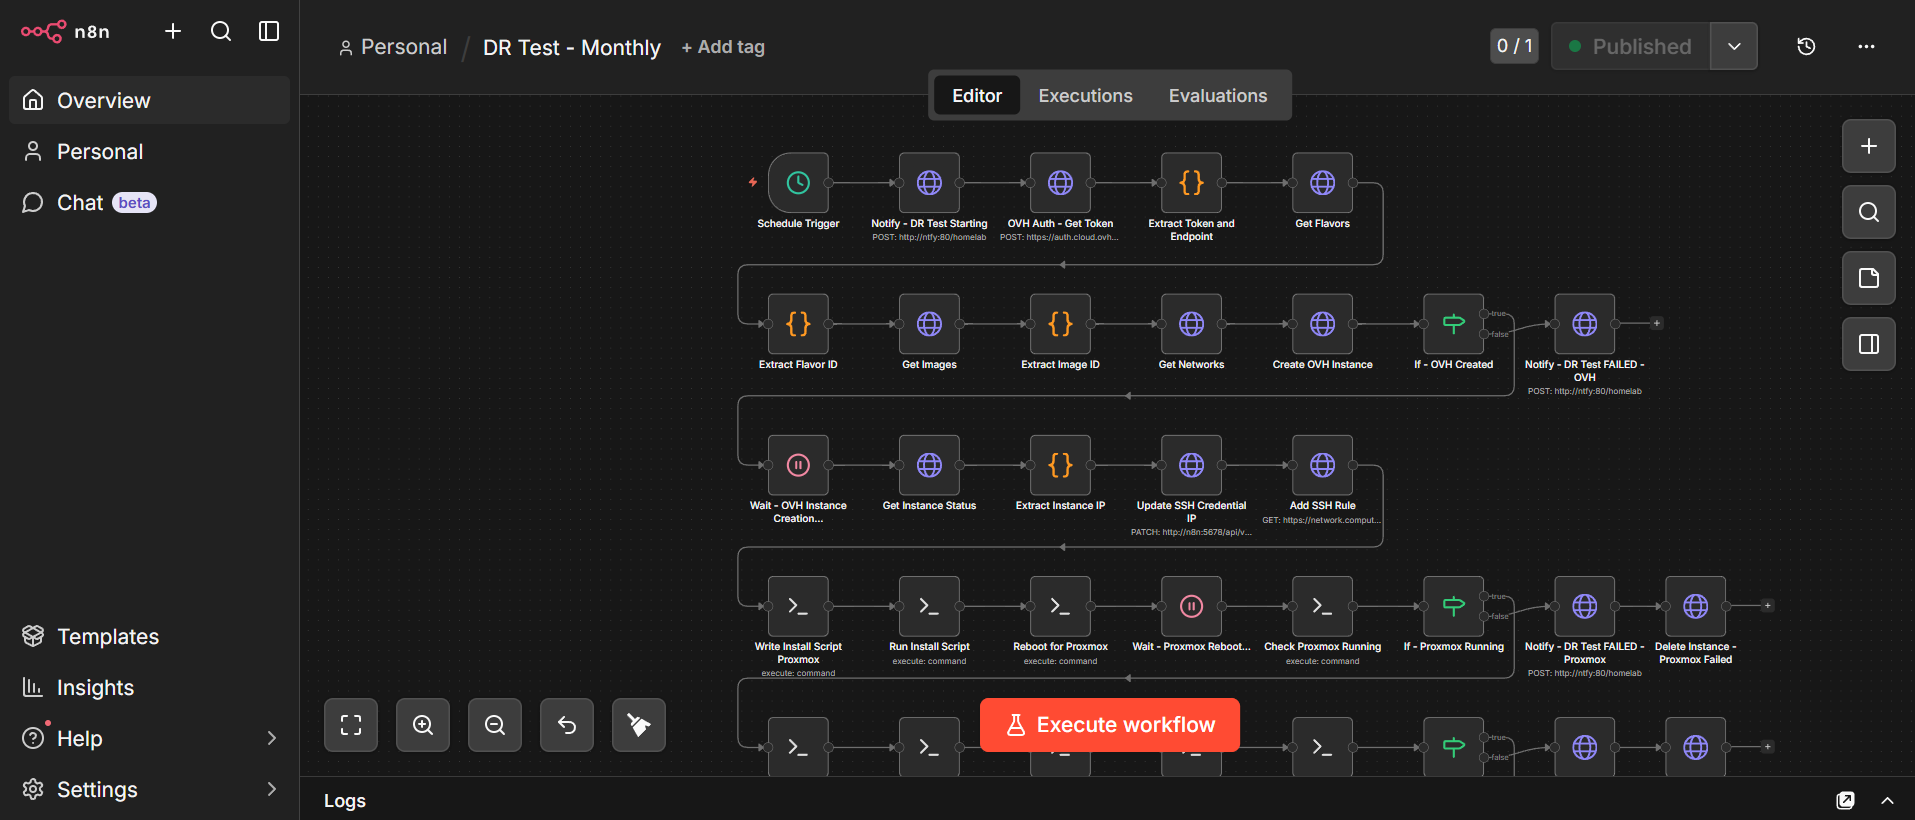Click + Add tag
The width and height of the screenshot is (1915, 820).
723,47
